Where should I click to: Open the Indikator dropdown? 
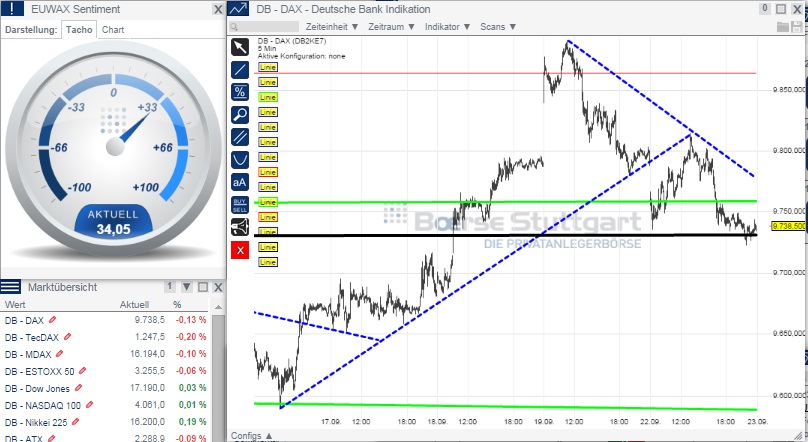[447, 27]
